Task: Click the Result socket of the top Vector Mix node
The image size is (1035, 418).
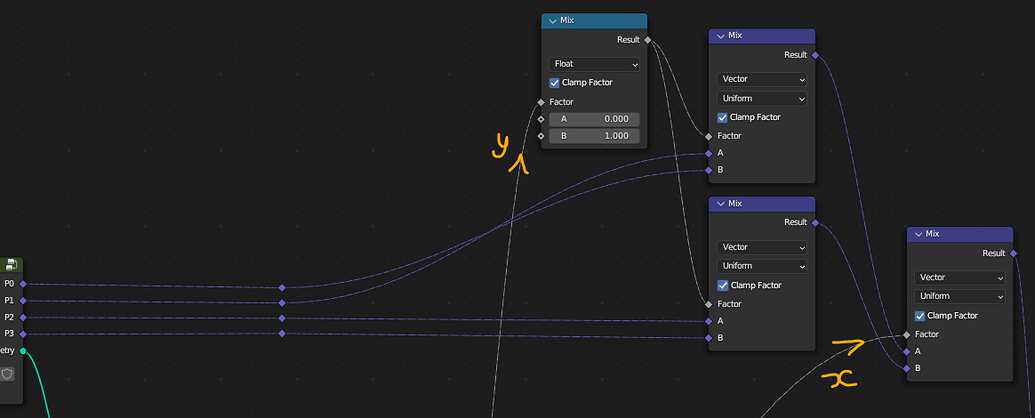Action: [x=815, y=55]
